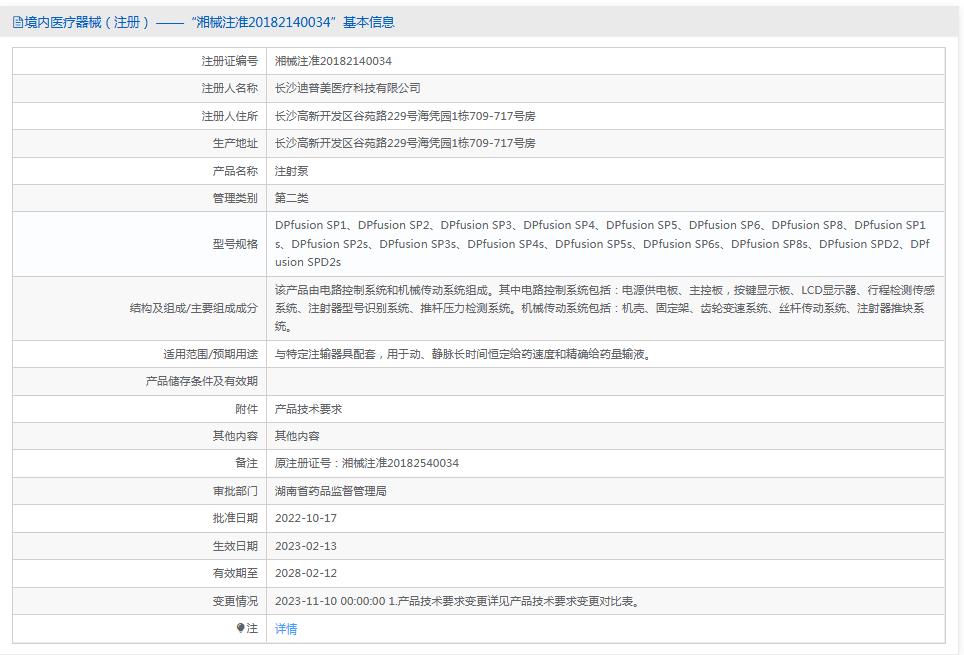This screenshot has height=655, width=964.
Task: Click the 产品名称 label
Action: (x=235, y=171)
